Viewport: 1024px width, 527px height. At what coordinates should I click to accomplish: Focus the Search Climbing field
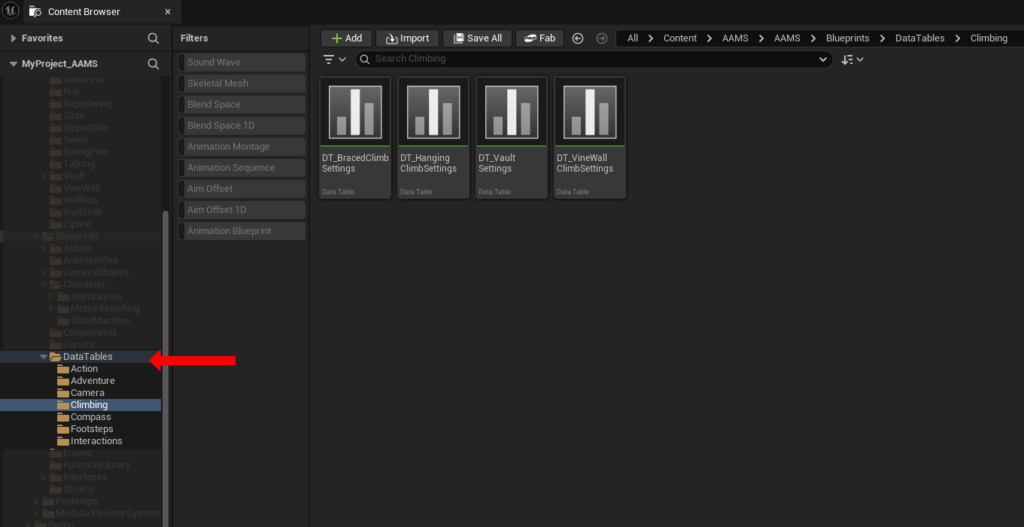click(600, 60)
